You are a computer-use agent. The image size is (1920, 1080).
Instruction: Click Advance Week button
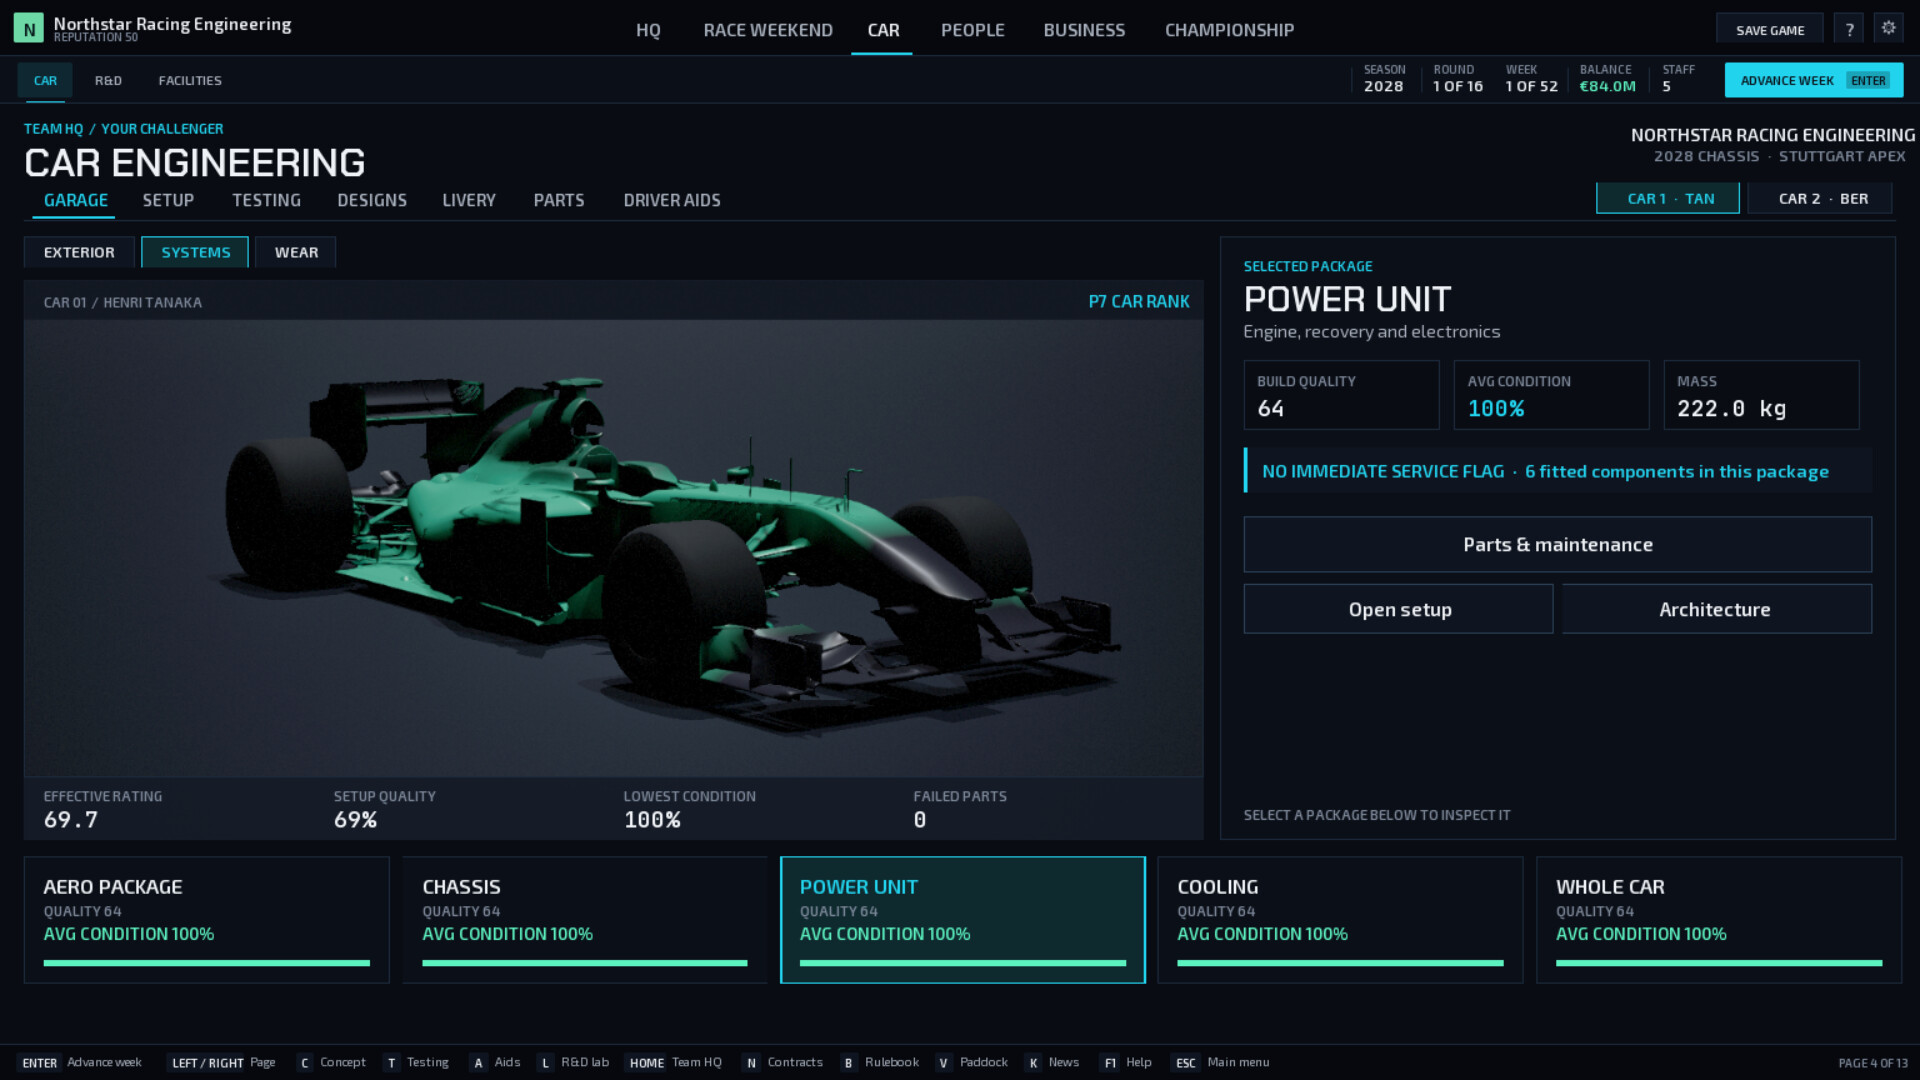point(1813,80)
